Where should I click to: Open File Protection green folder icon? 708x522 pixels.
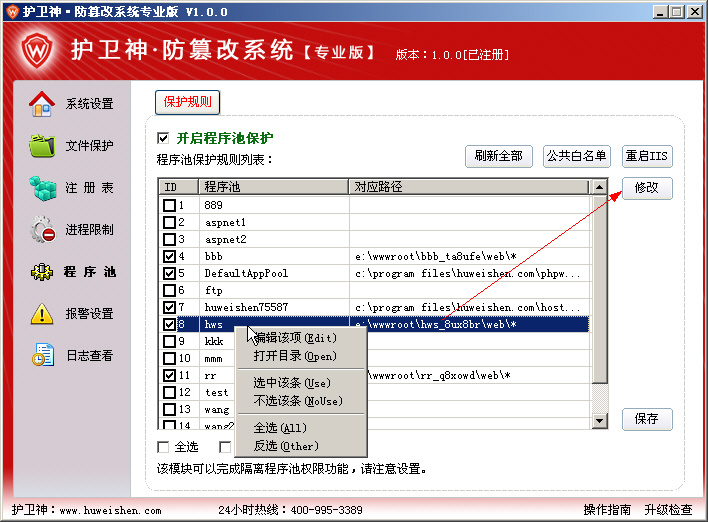pos(42,146)
